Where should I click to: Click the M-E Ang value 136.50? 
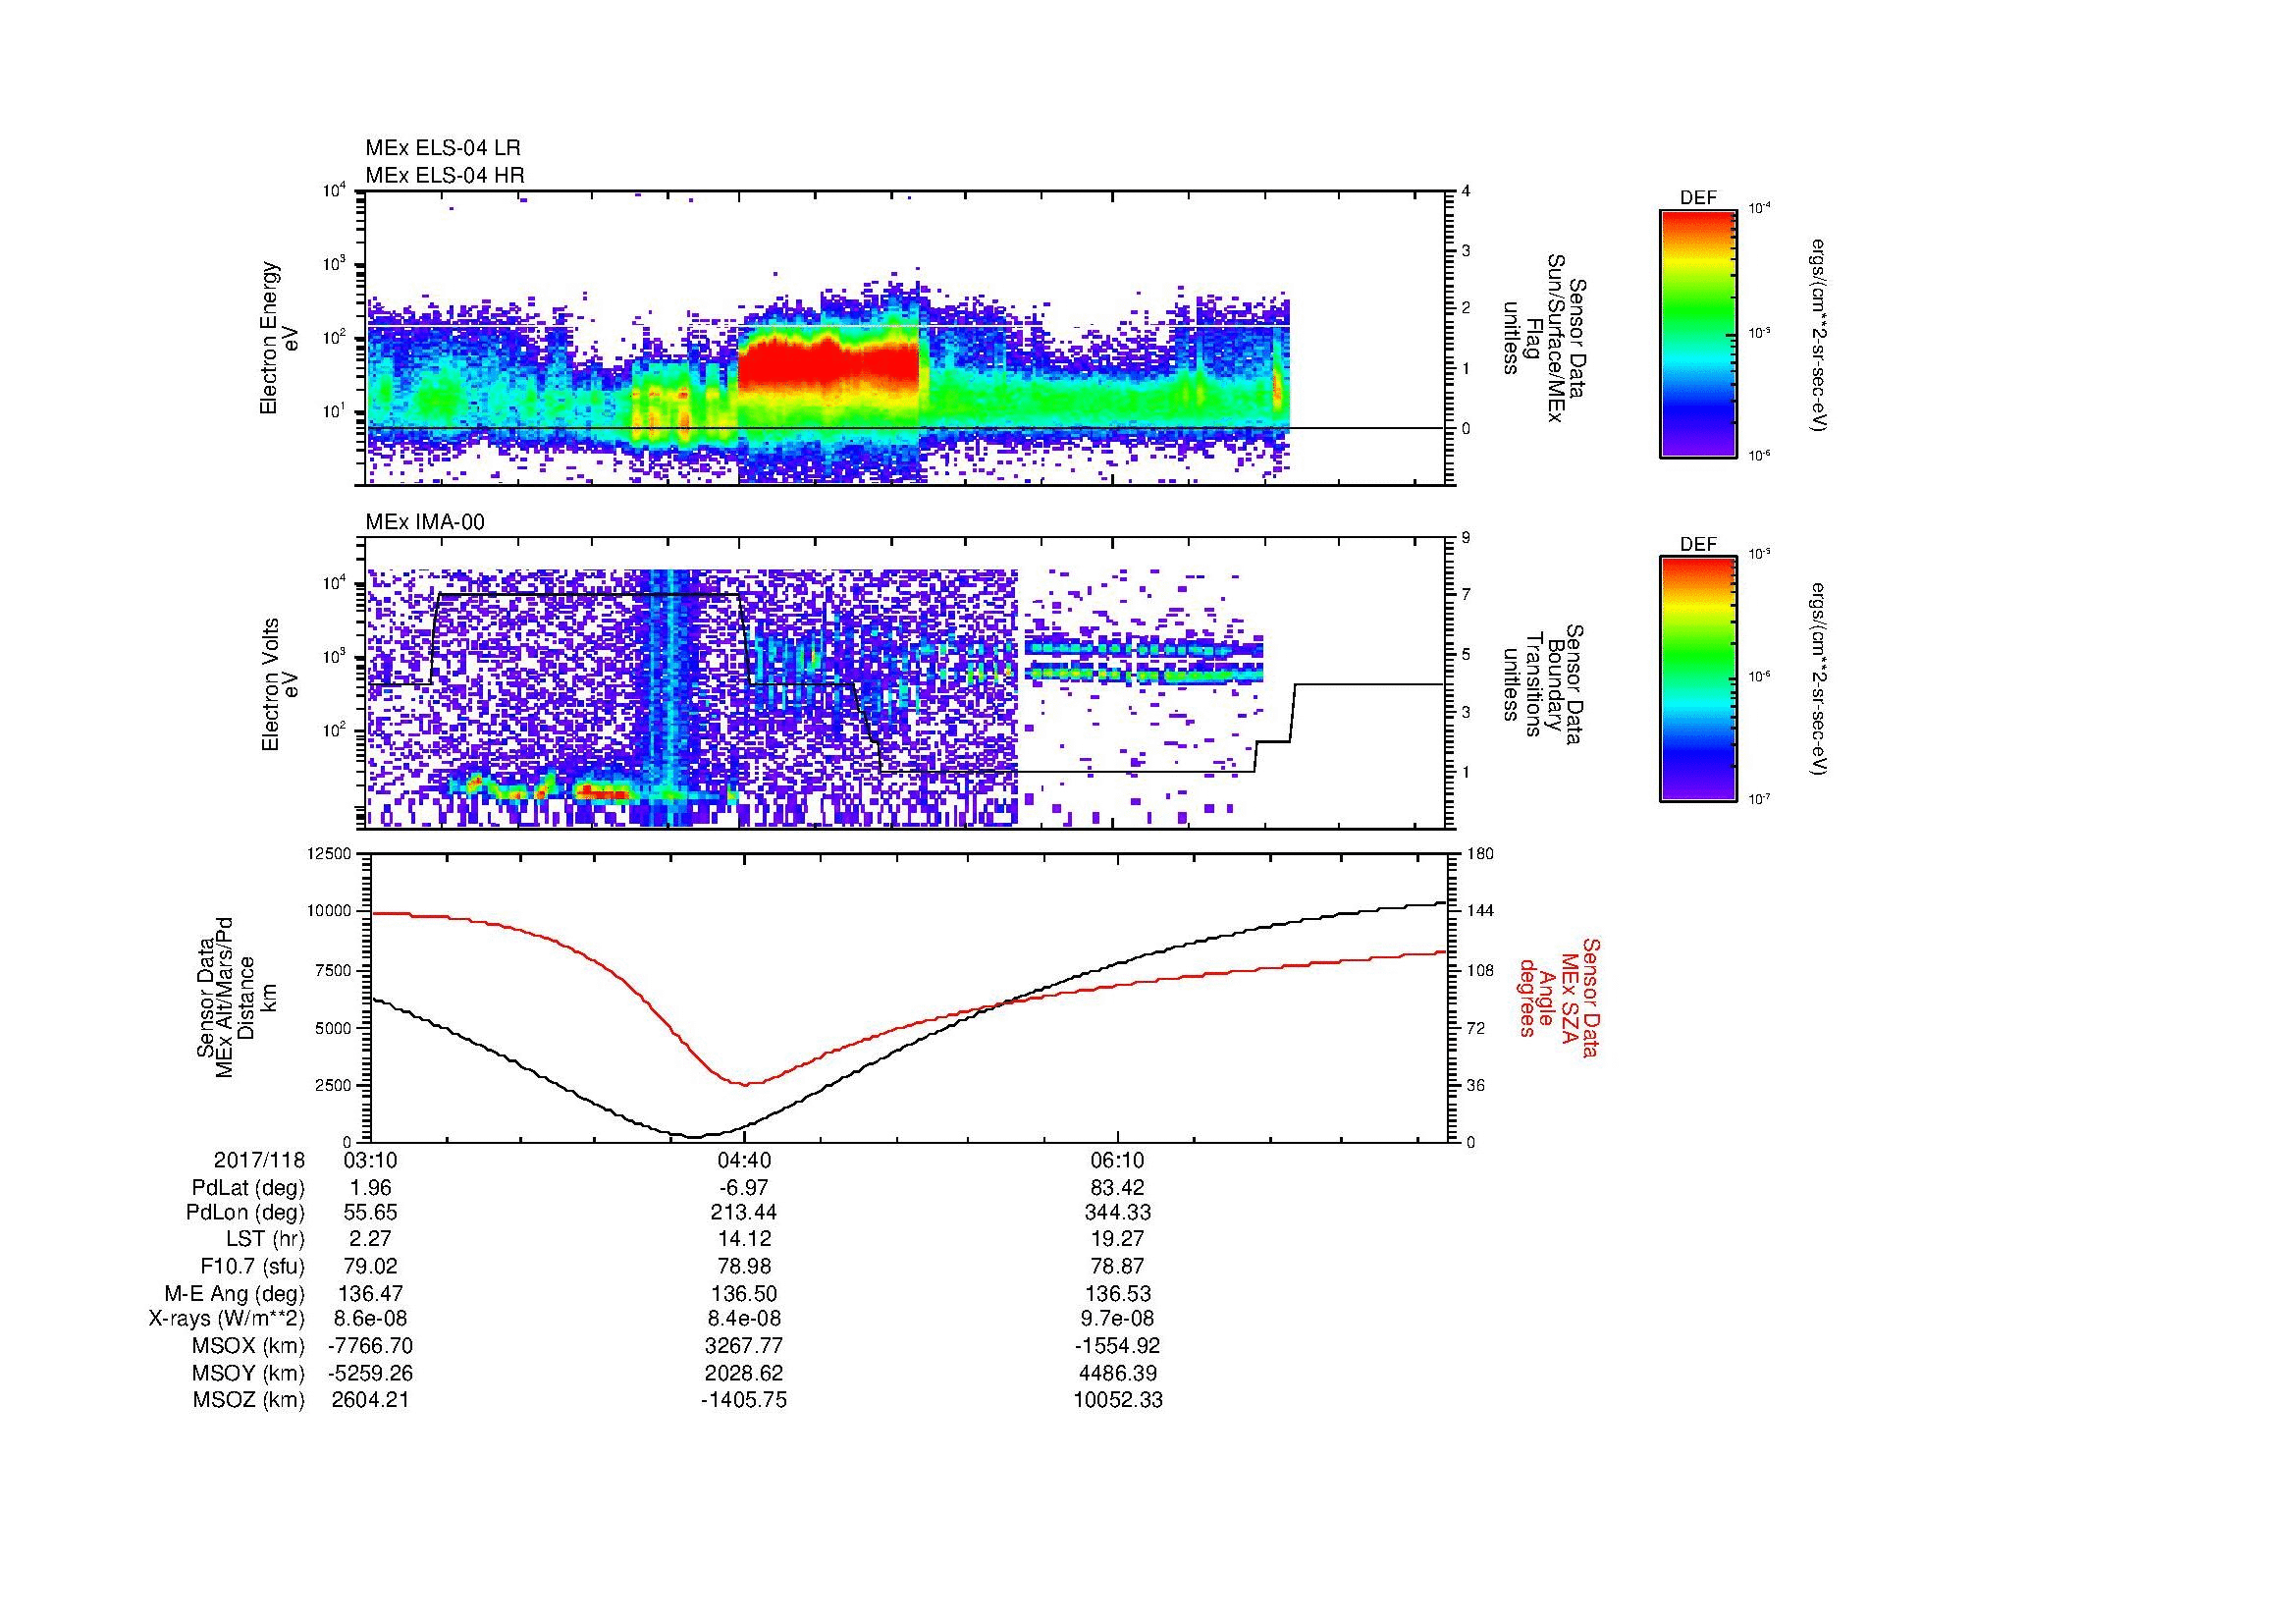coord(744,1294)
